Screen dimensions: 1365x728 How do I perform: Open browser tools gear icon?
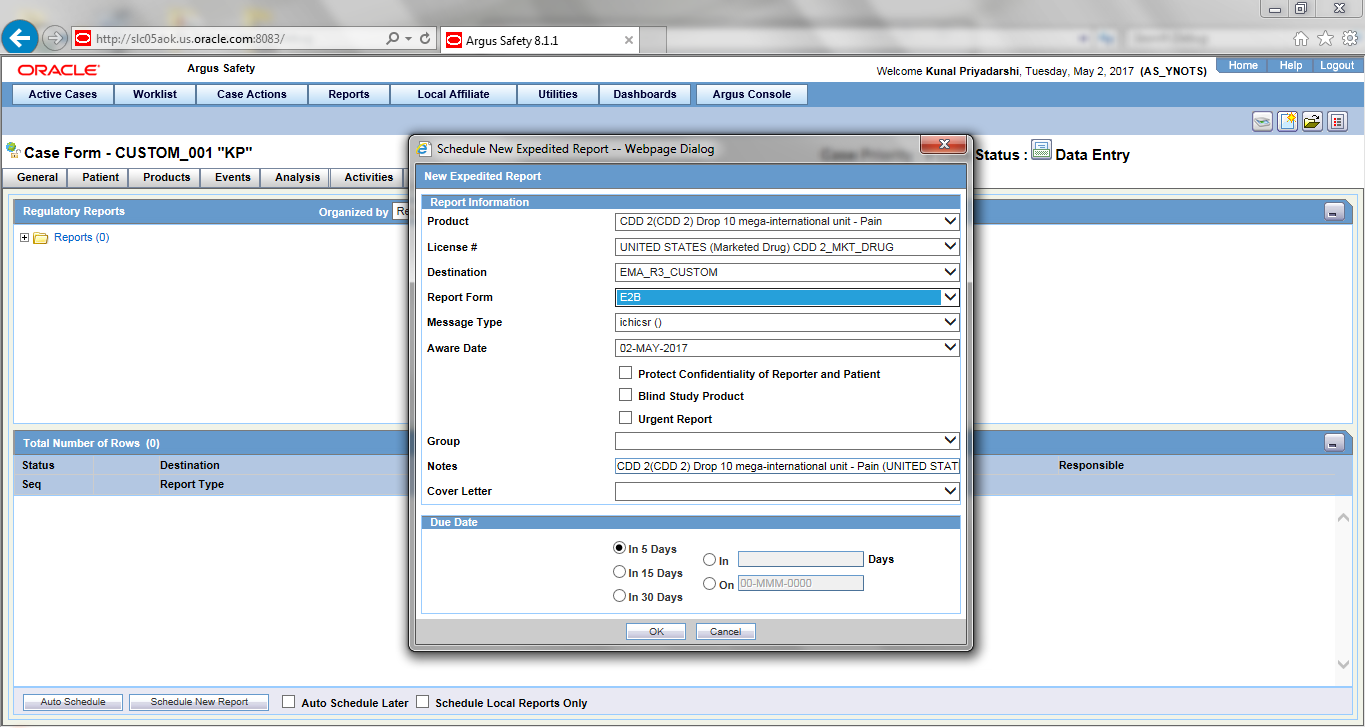pyautogui.click(x=1349, y=38)
